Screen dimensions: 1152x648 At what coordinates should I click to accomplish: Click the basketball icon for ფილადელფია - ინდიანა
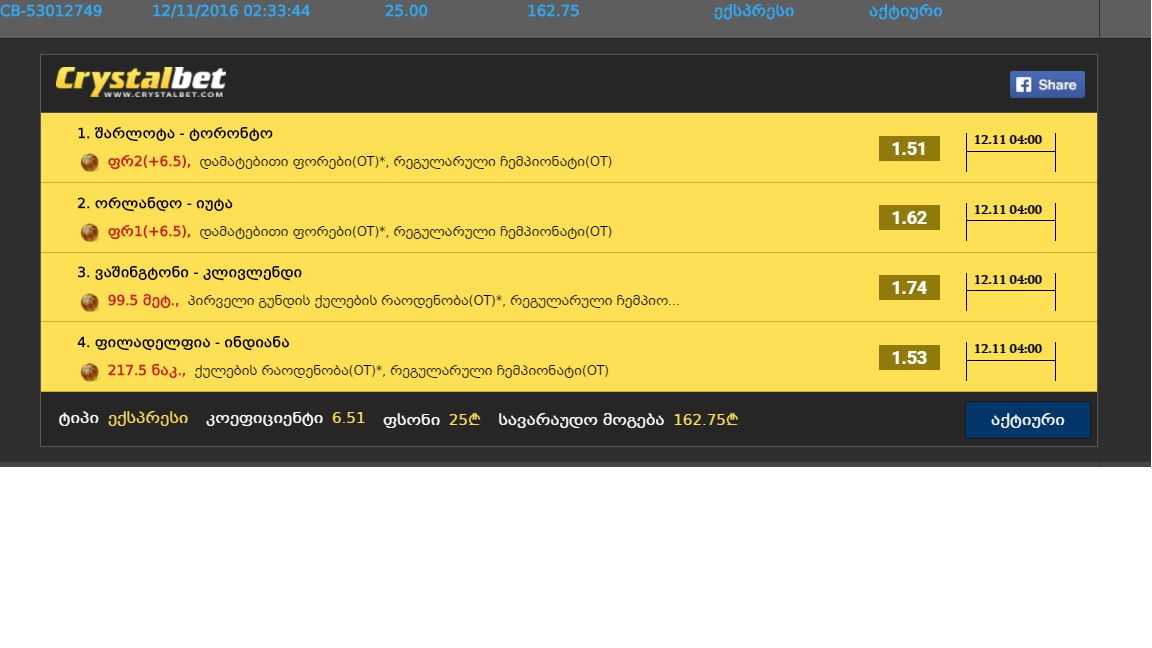pos(90,372)
